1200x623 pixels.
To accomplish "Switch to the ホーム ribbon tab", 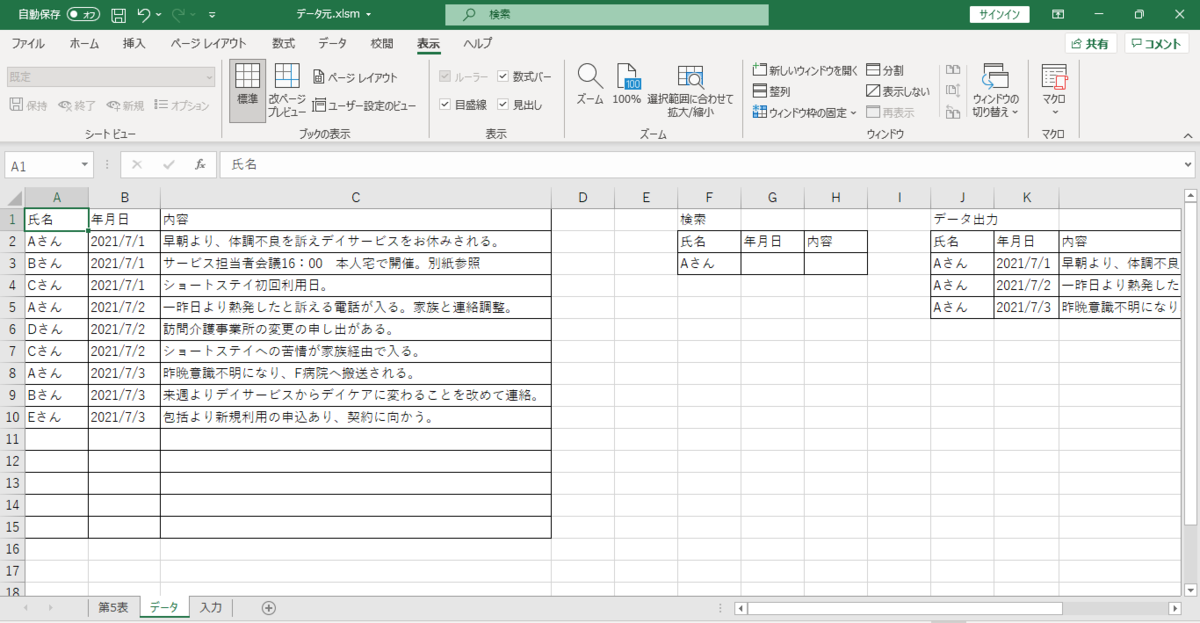I will pos(84,44).
